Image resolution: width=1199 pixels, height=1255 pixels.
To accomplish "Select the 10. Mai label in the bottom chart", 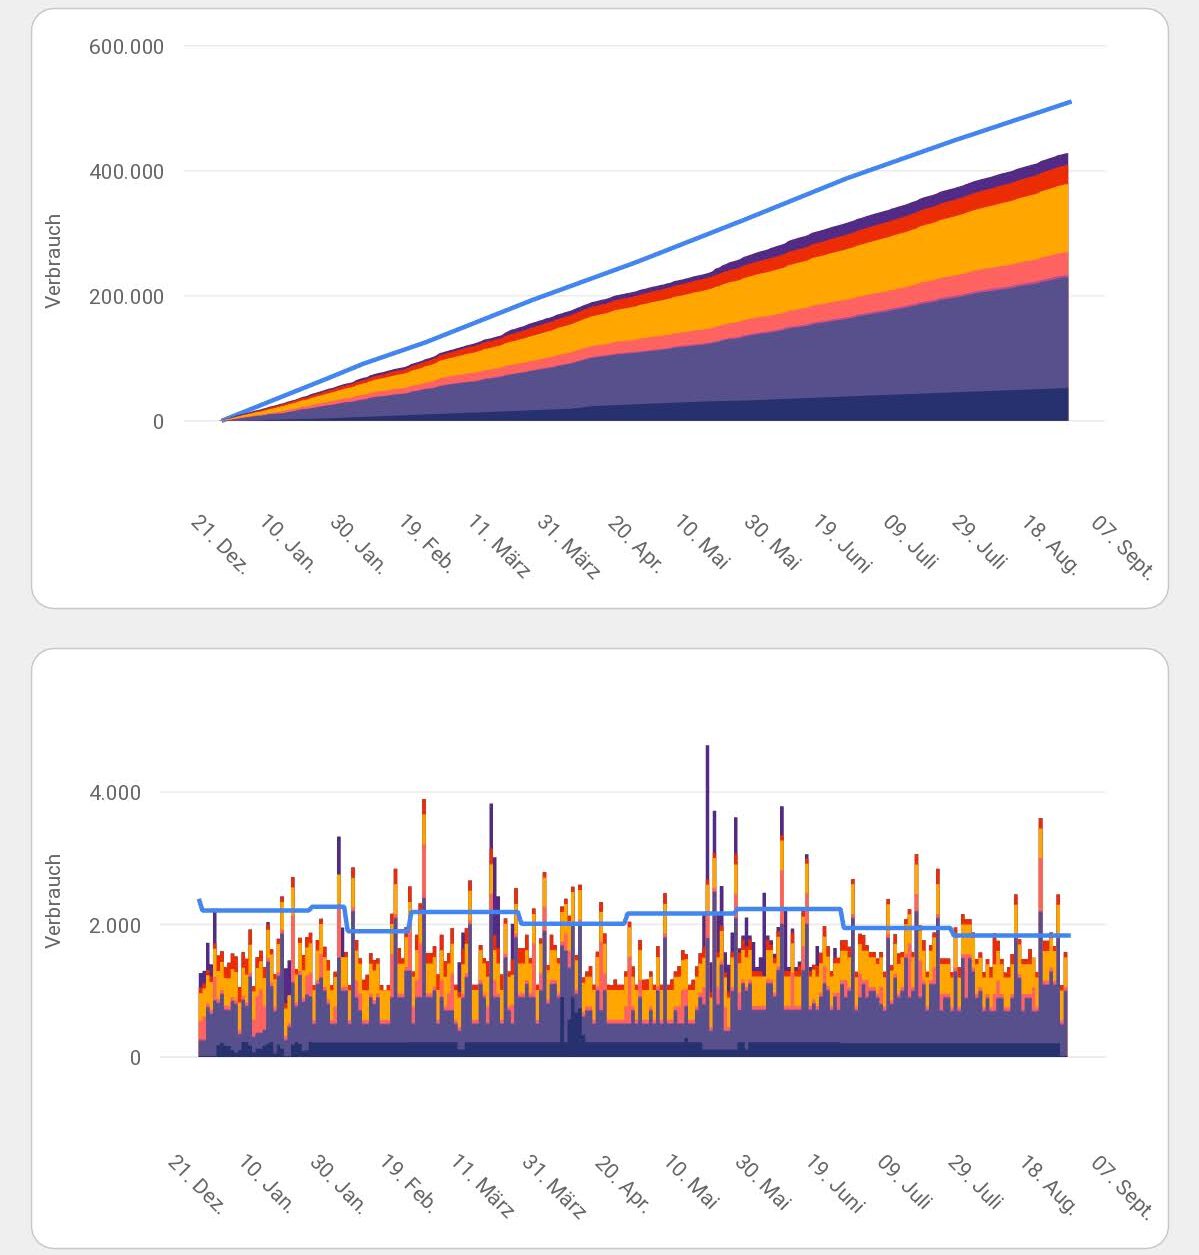I will (691, 1183).
